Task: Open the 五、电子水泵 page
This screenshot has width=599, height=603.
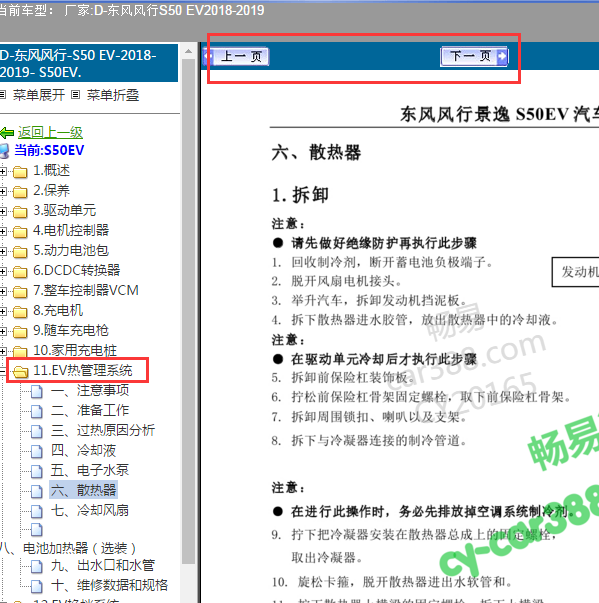Action: click(x=90, y=470)
